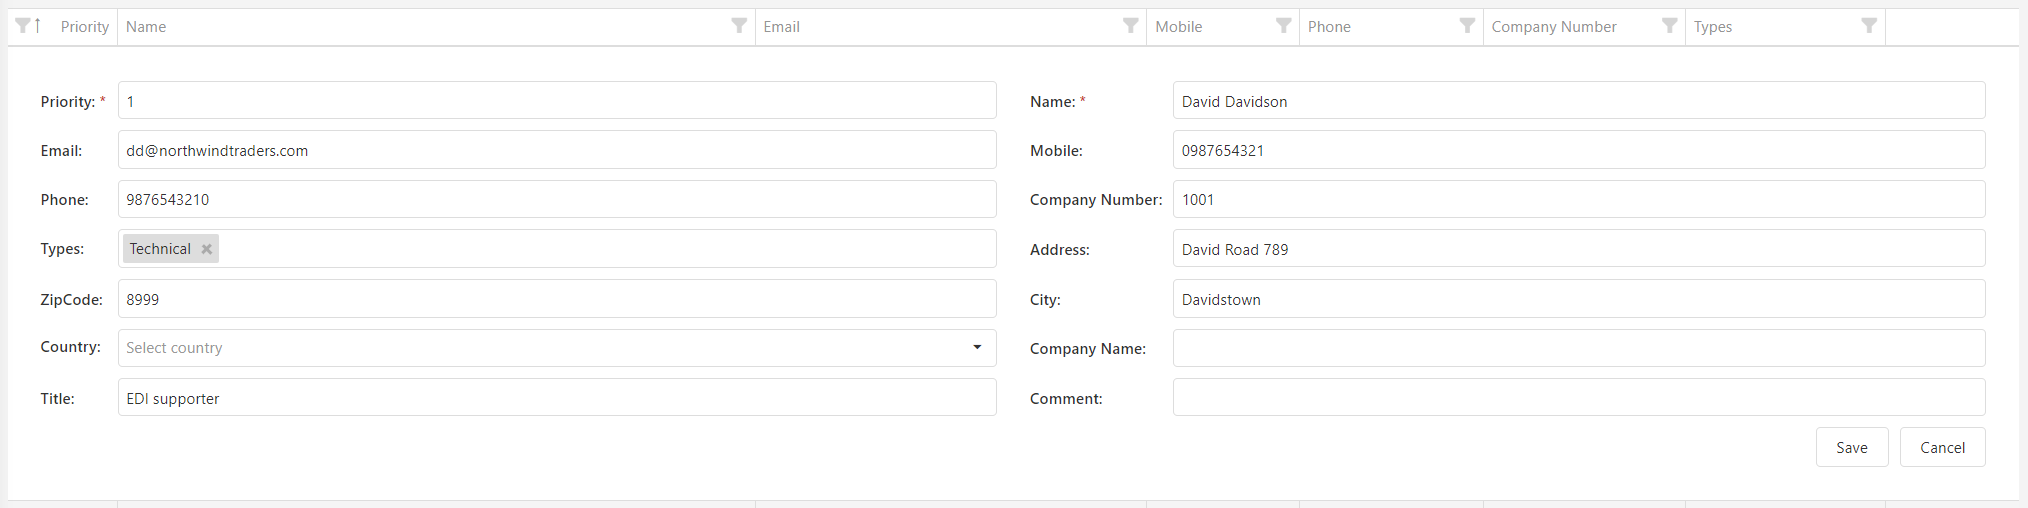The image size is (2028, 508).
Task: Cancel editing the contact
Action: 1942,448
